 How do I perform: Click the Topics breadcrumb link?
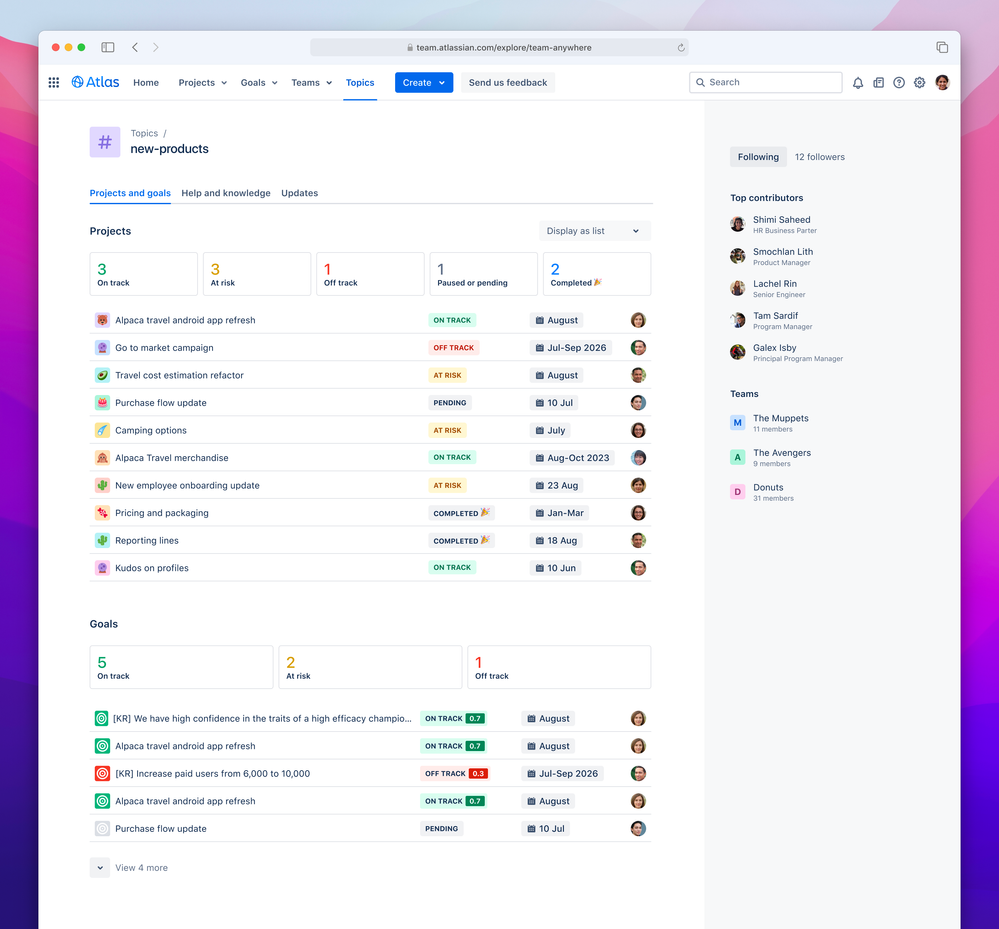click(x=144, y=133)
